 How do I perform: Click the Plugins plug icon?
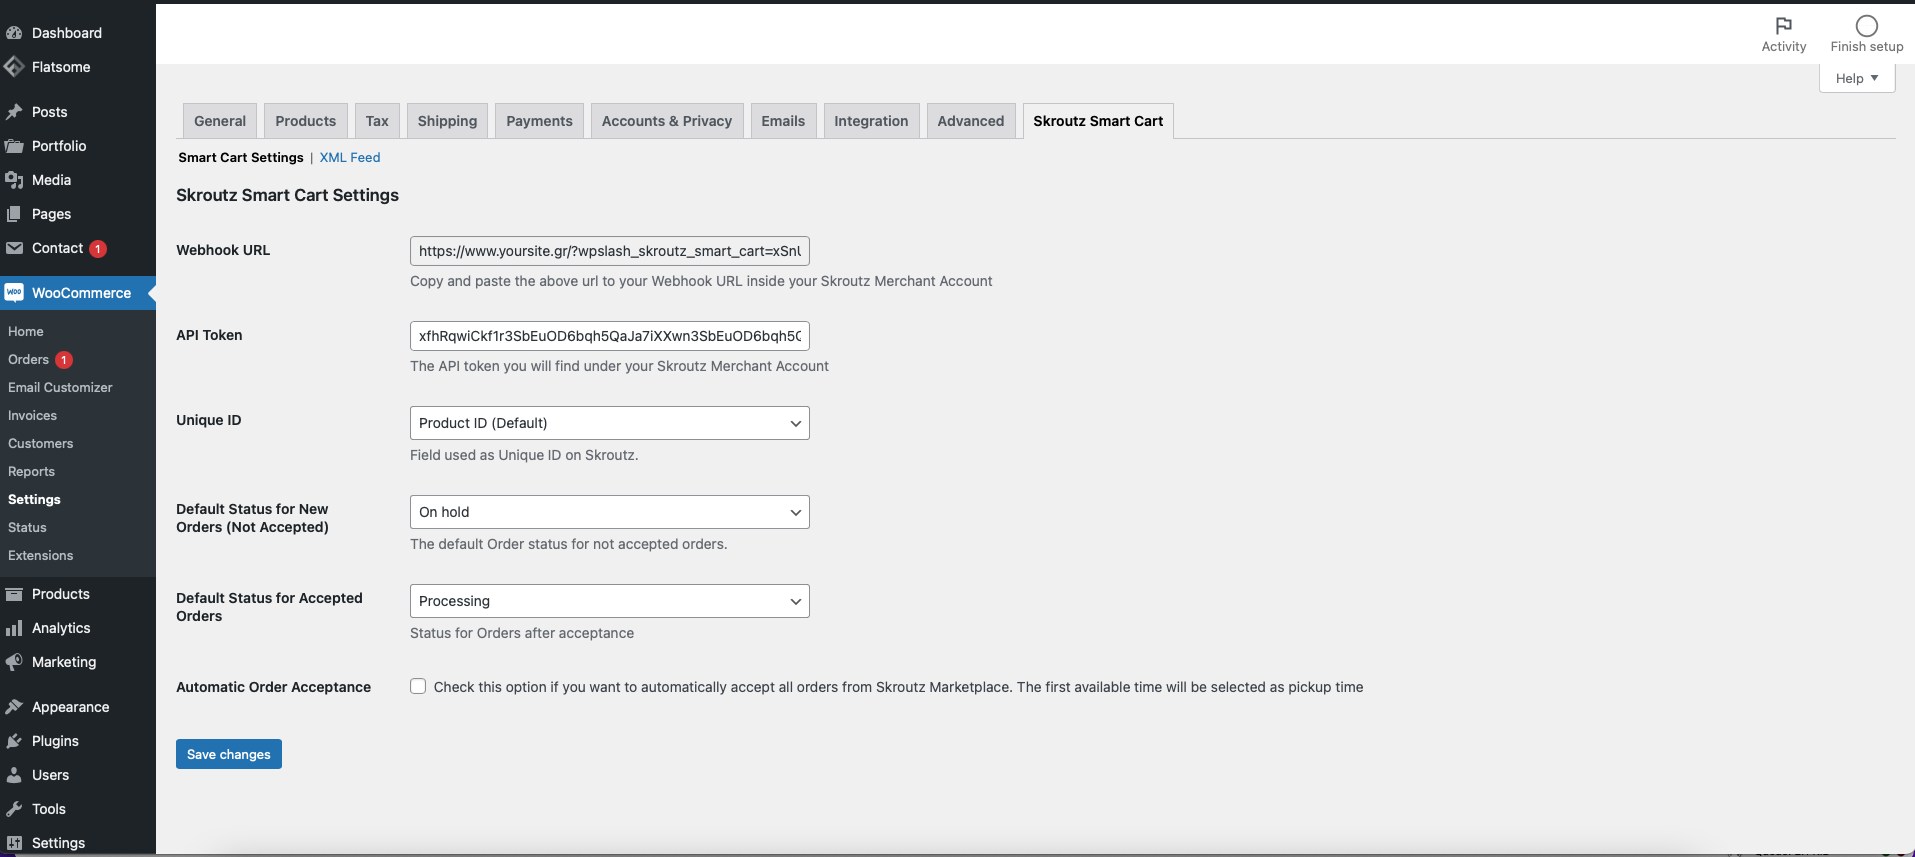14,741
